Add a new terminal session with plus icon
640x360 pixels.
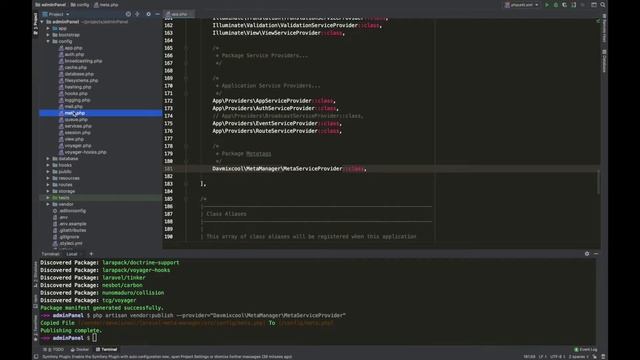[x=91, y=254]
